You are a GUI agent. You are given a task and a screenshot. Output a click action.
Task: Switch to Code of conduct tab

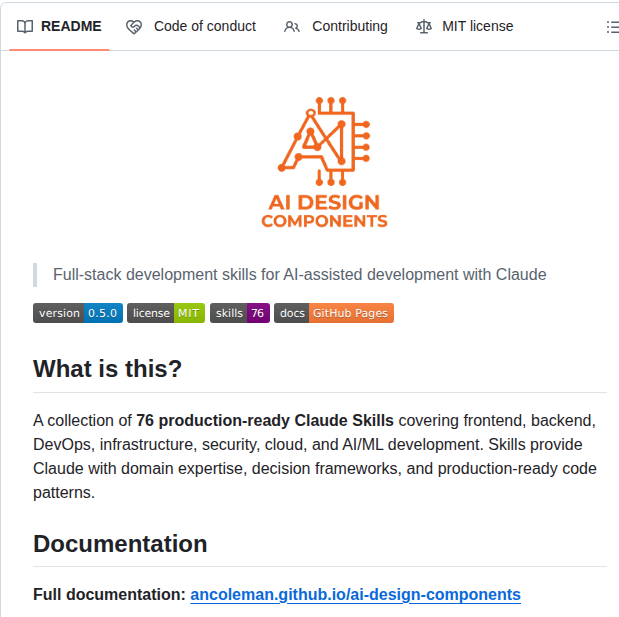(191, 26)
